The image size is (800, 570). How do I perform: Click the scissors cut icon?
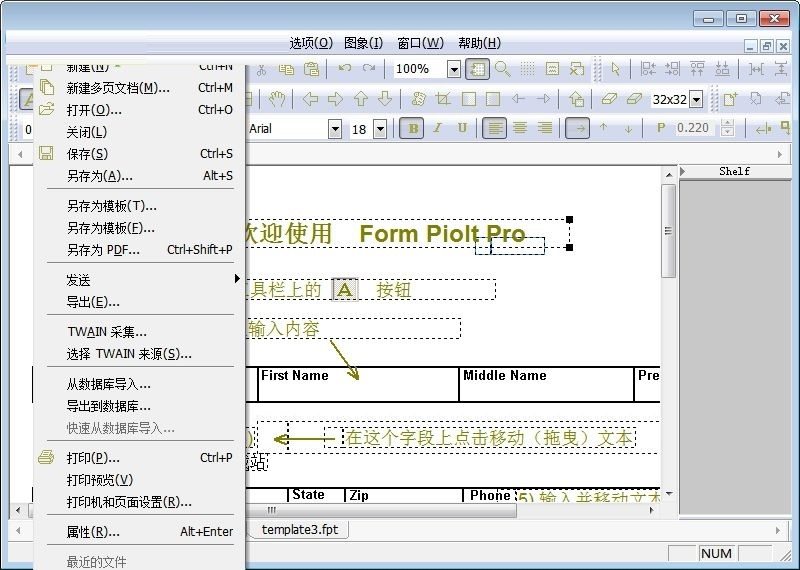click(x=261, y=69)
